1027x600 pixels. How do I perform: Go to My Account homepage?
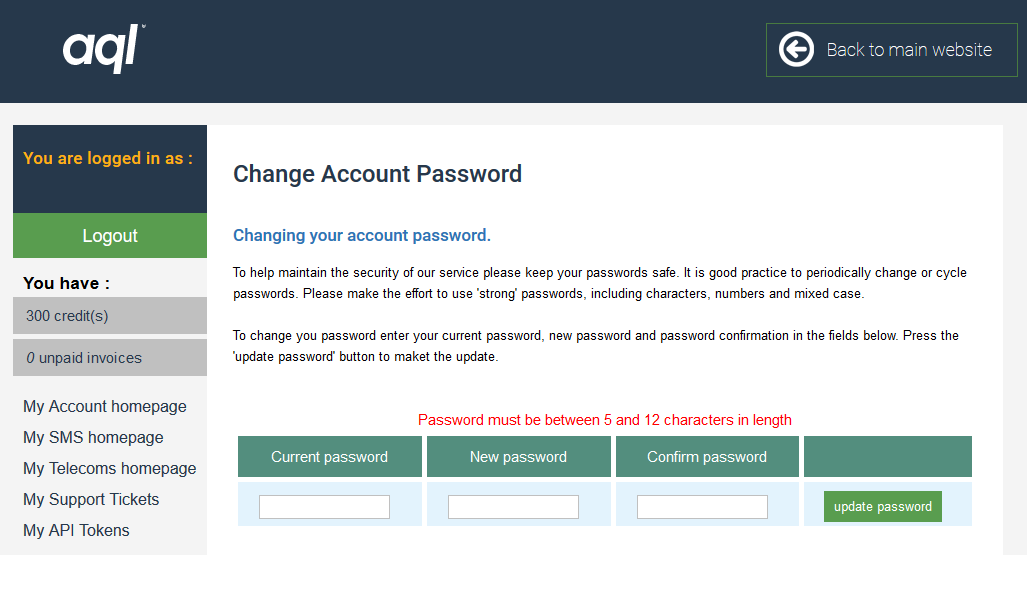[105, 406]
